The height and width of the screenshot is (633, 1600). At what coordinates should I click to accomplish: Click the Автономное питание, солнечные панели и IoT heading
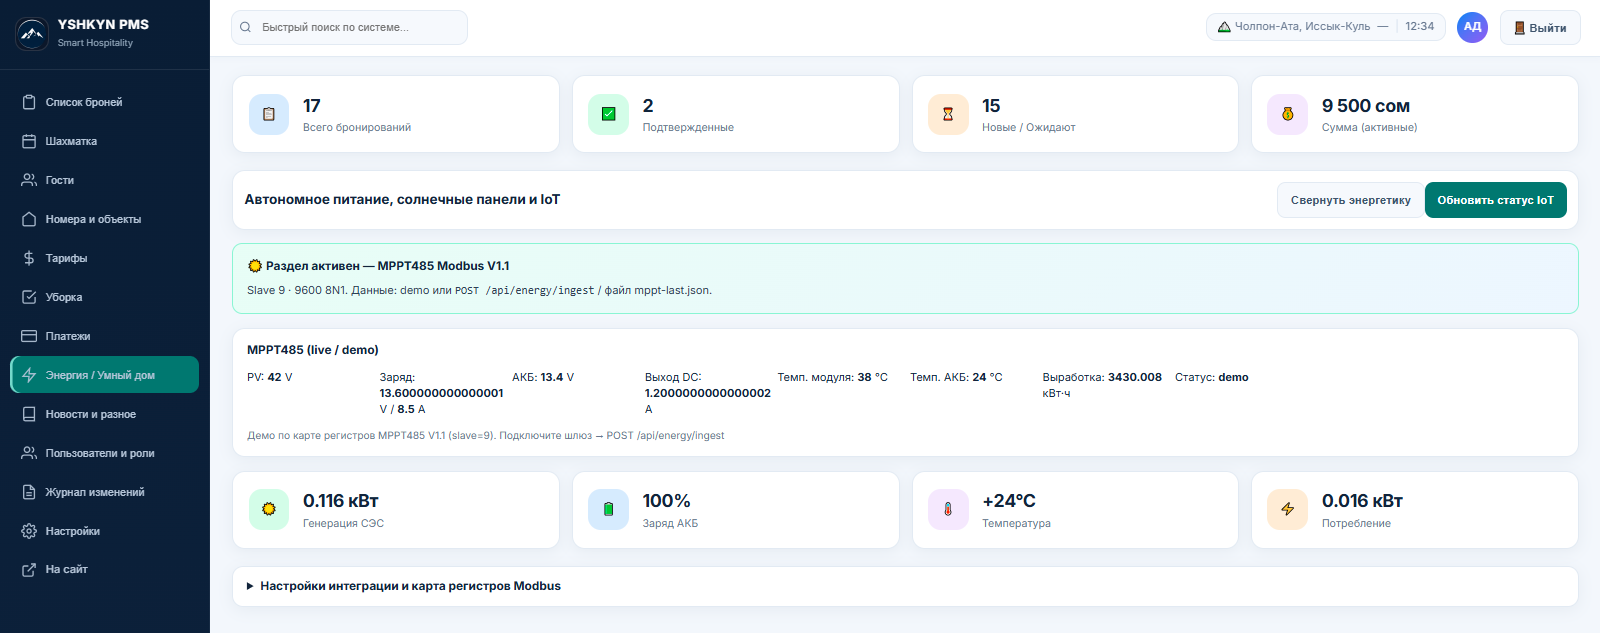coord(402,200)
